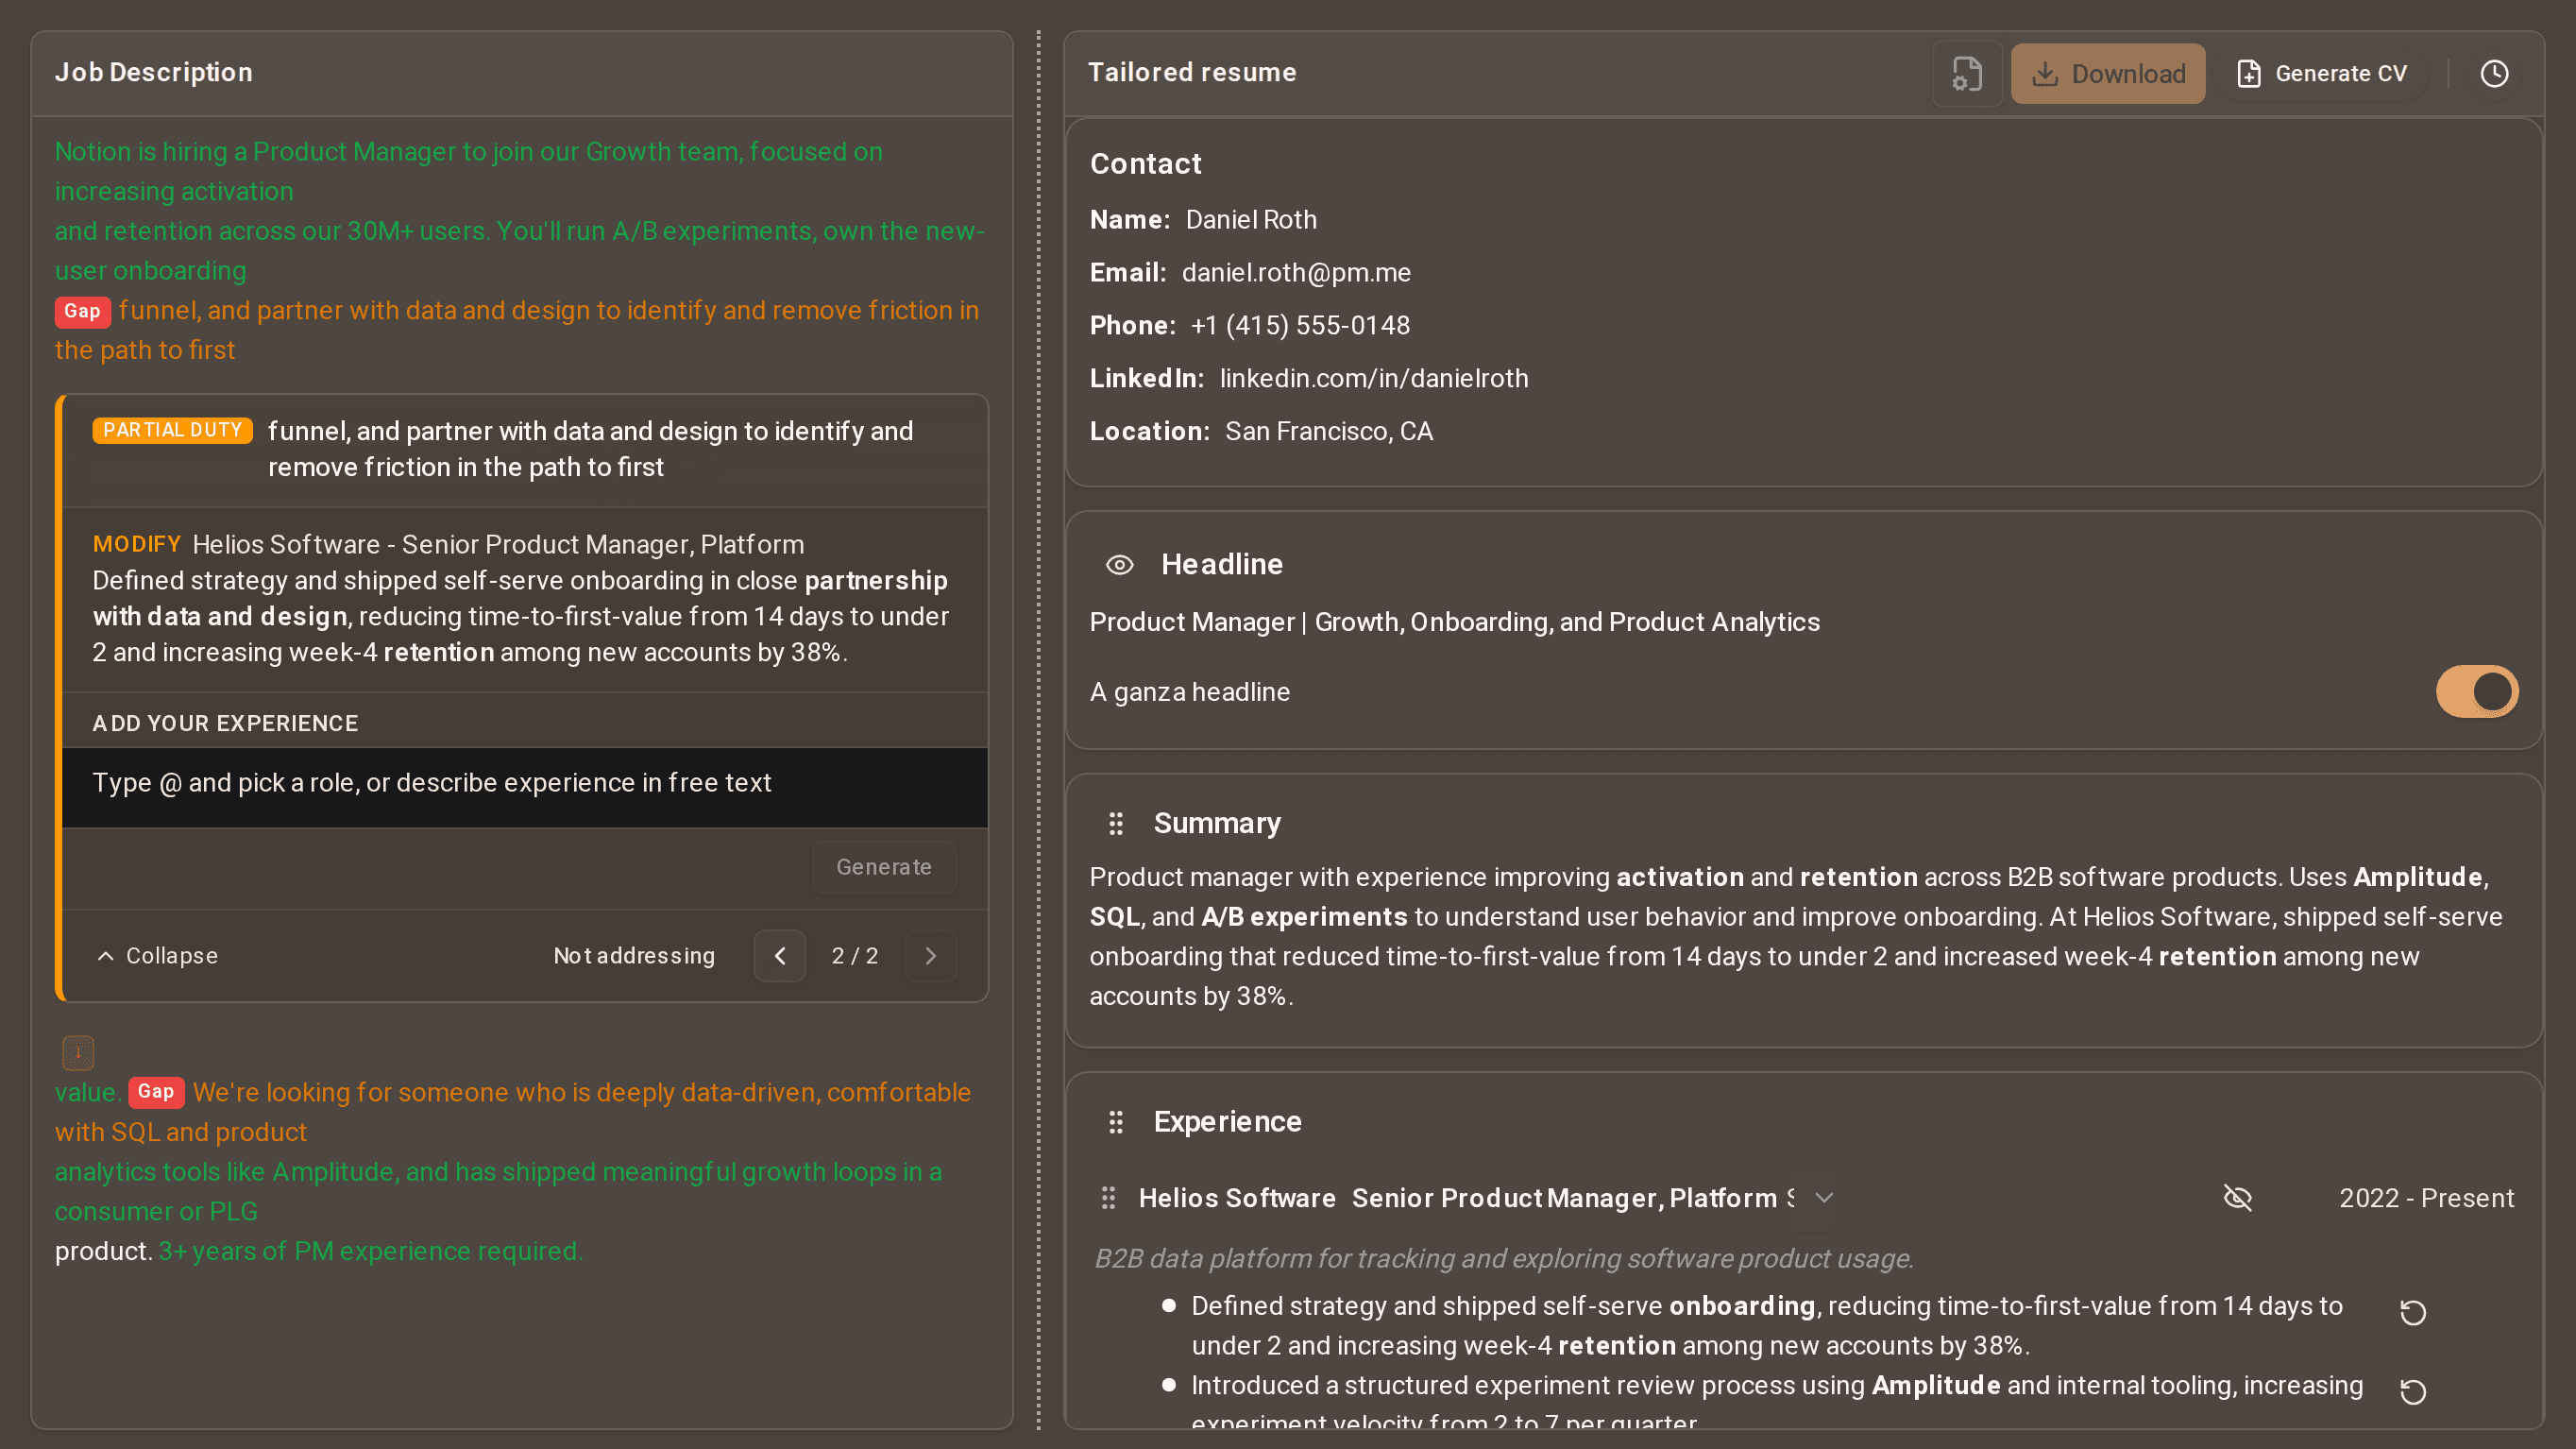Screen dimensions: 2576x1449
Task: Revert the self-serve onboarding bullet
Action: click(2413, 1312)
